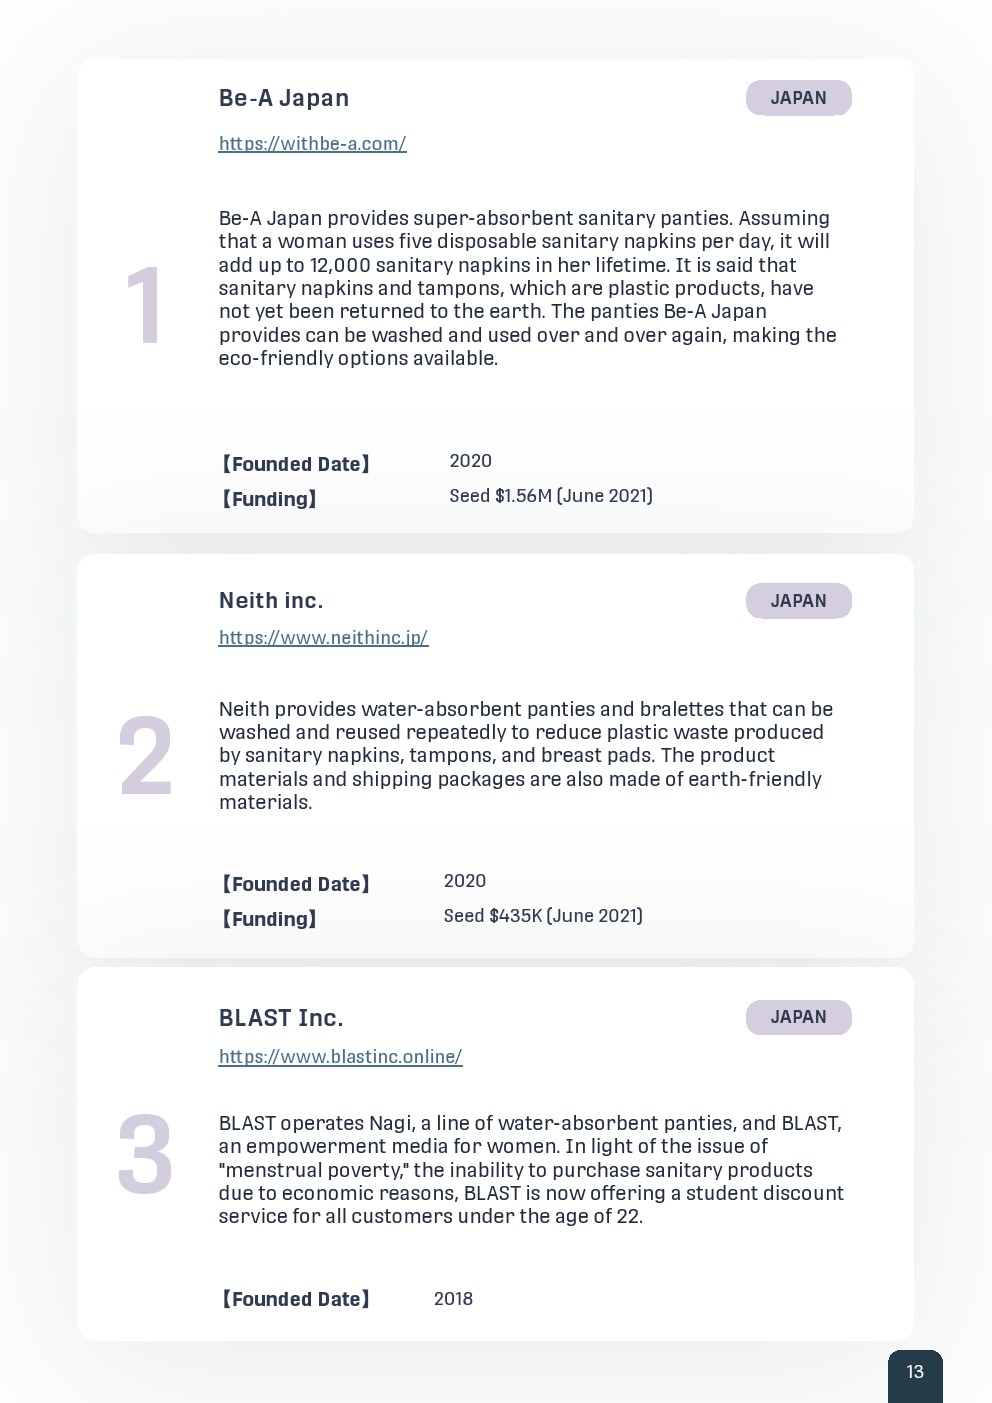The height and width of the screenshot is (1403, 992).
Task: Click the BLAST description paragraph
Action: (x=531, y=1170)
